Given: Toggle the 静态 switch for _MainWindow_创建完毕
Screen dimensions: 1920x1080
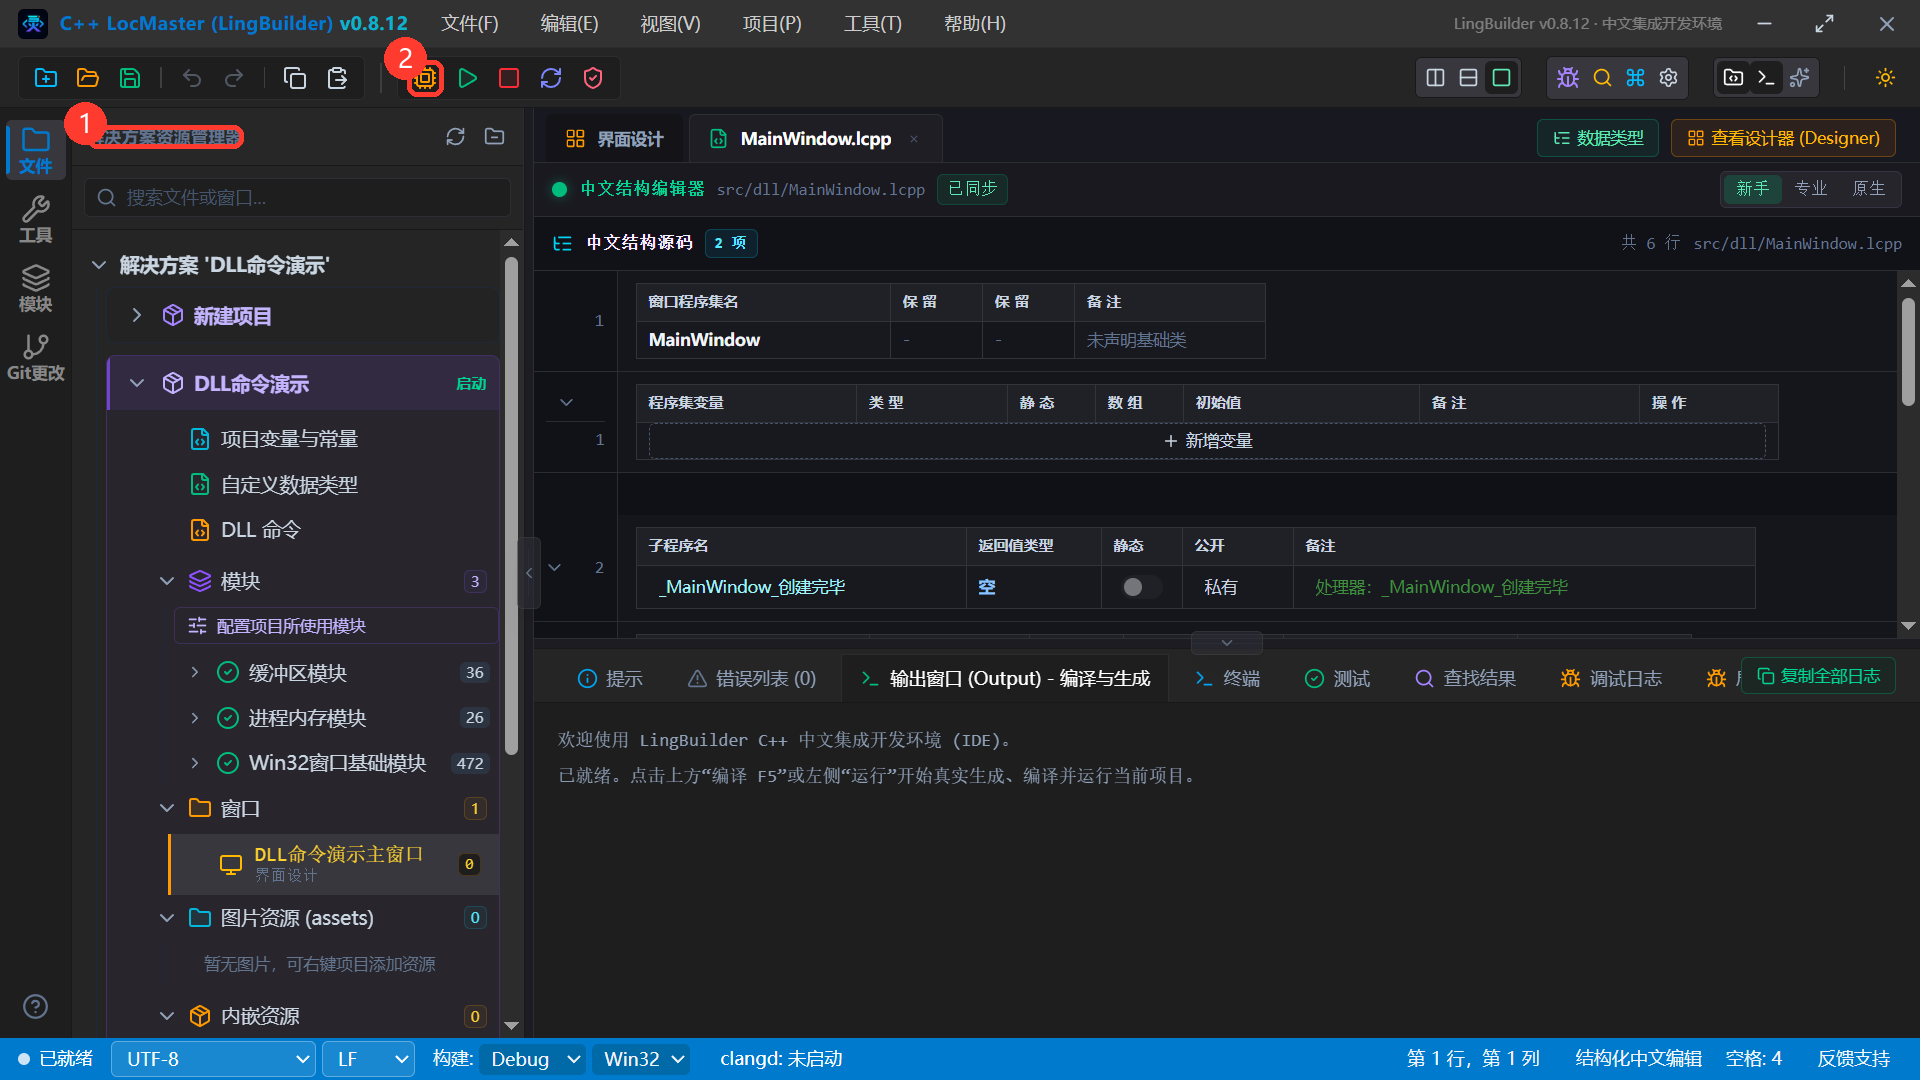Looking at the screenshot, I should [x=1141, y=587].
